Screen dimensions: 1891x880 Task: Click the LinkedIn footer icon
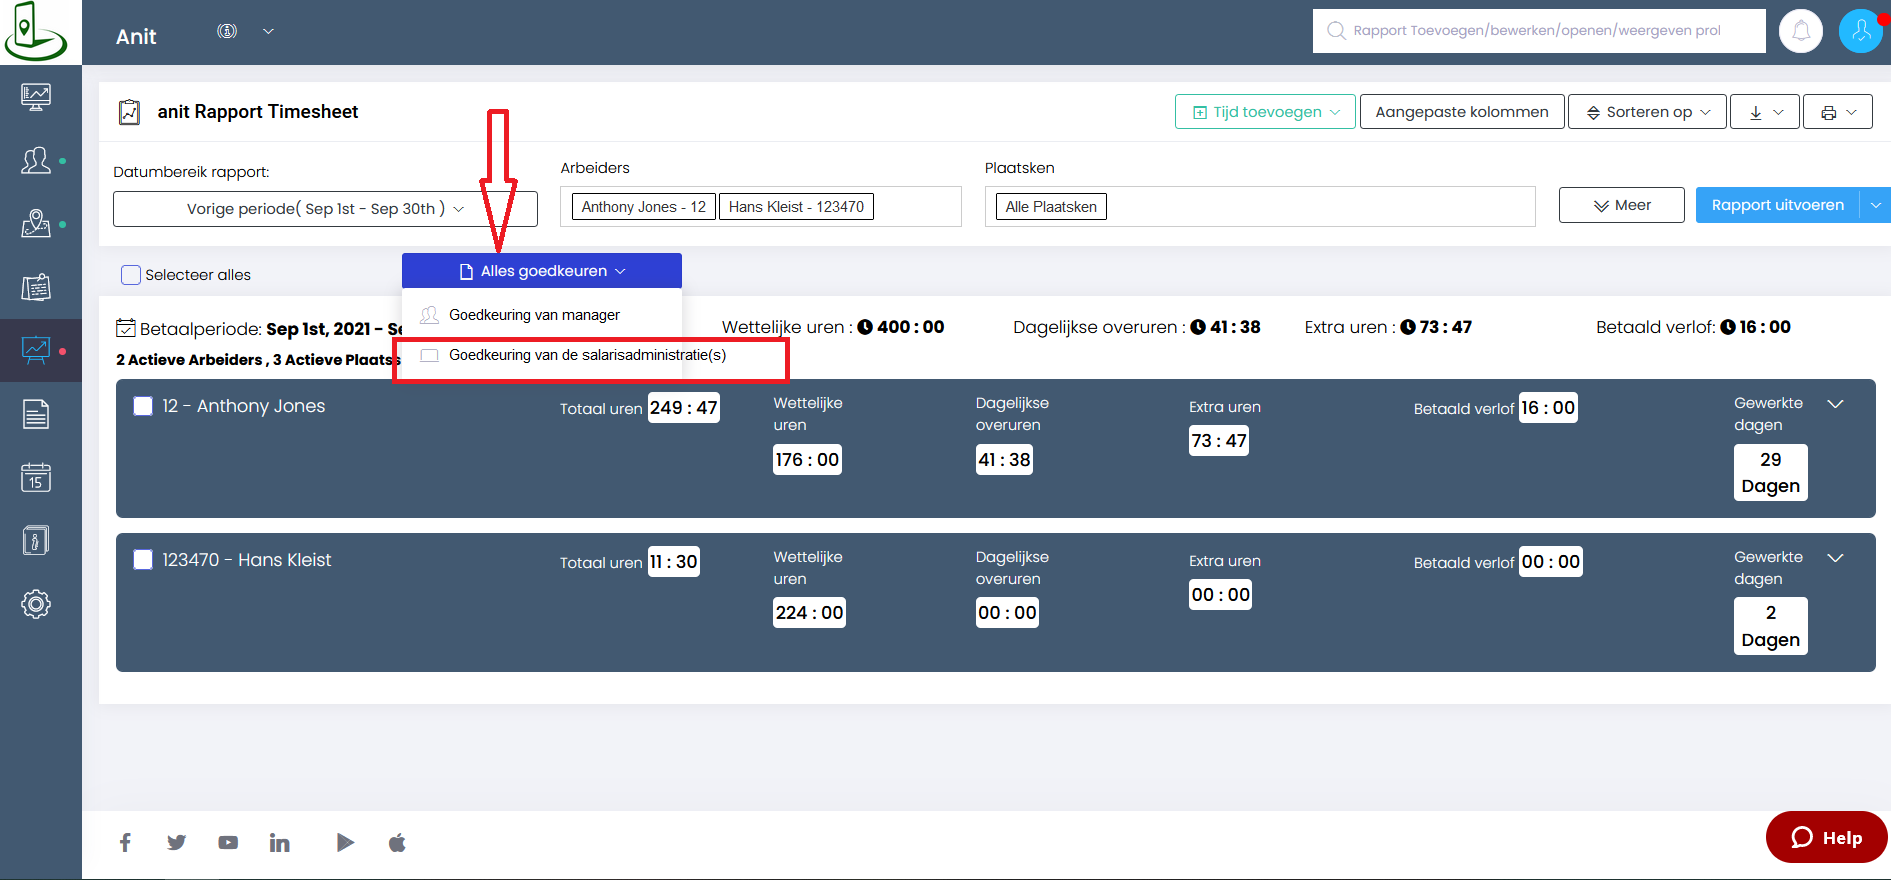tap(280, 843)
